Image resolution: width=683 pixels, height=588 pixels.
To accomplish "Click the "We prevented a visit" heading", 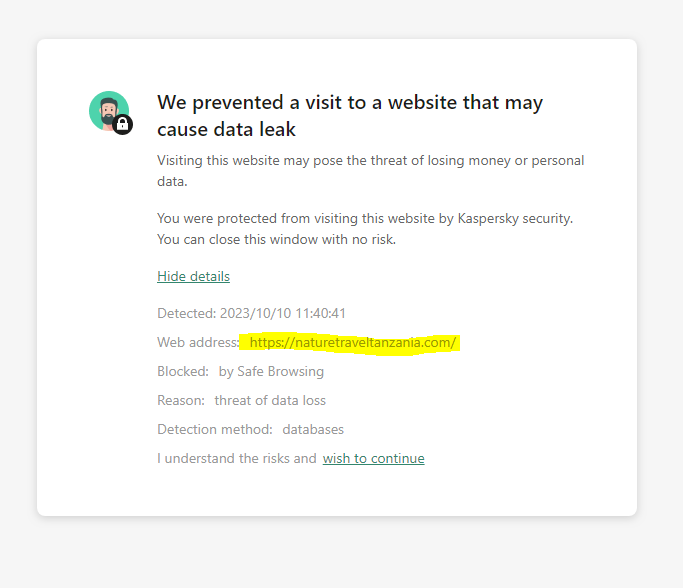I will tap(350, 102).
